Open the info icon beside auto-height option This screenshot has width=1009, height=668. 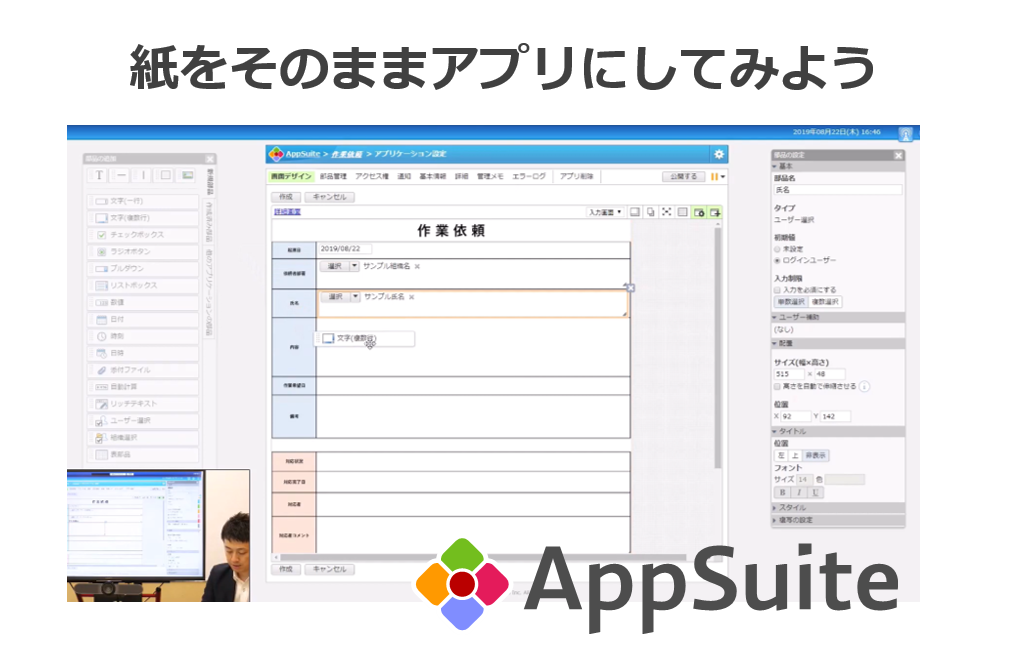click(864, 387)
